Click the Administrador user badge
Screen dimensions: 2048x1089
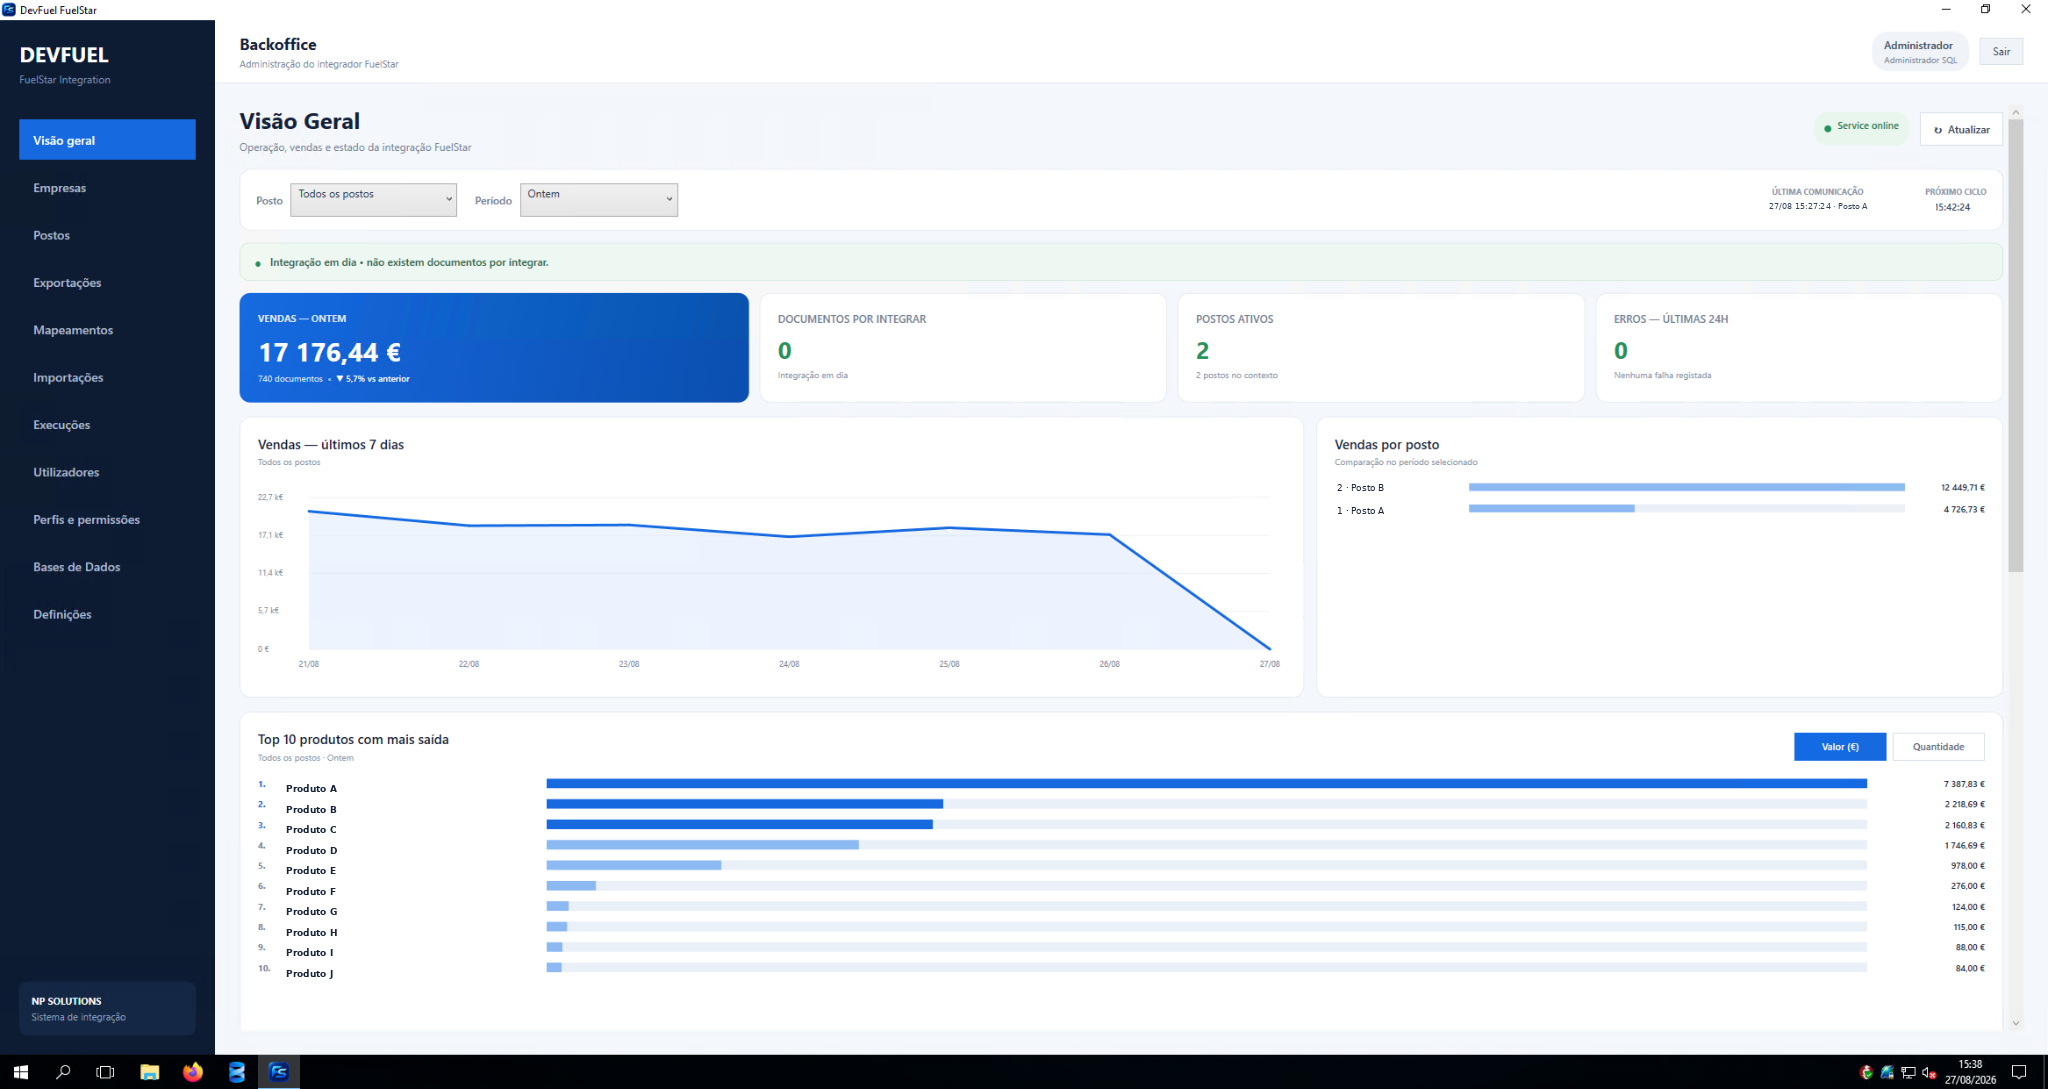click(x=1919, y=52)
